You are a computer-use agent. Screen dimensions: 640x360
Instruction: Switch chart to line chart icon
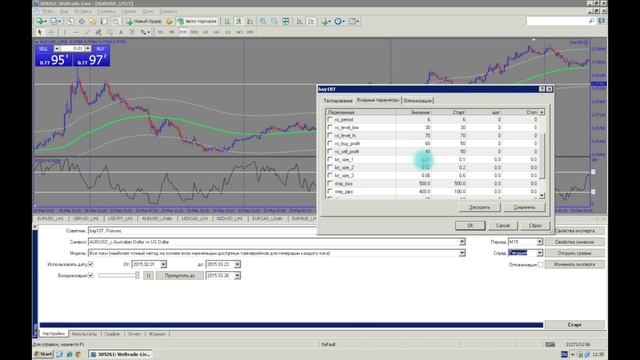250,21
